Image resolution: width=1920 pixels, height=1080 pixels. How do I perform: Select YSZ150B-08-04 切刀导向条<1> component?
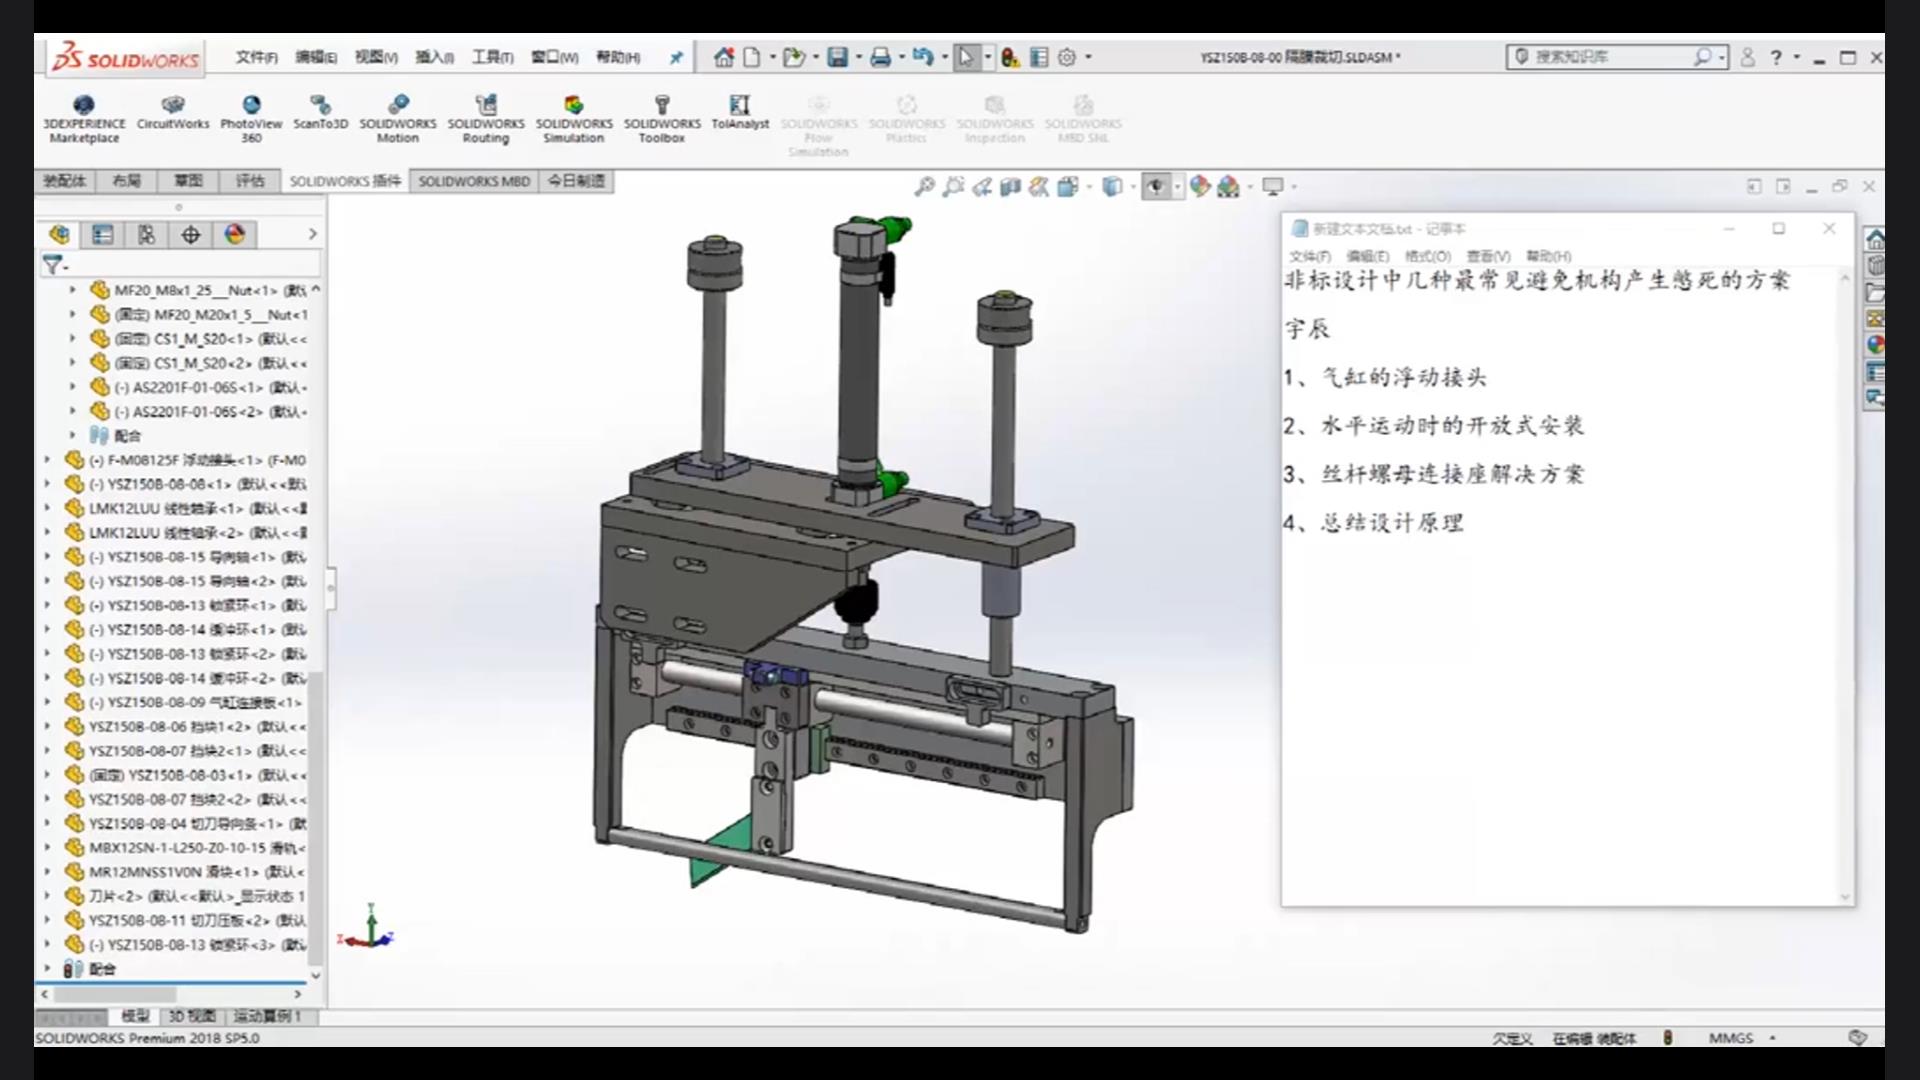[x=186, y=823]
